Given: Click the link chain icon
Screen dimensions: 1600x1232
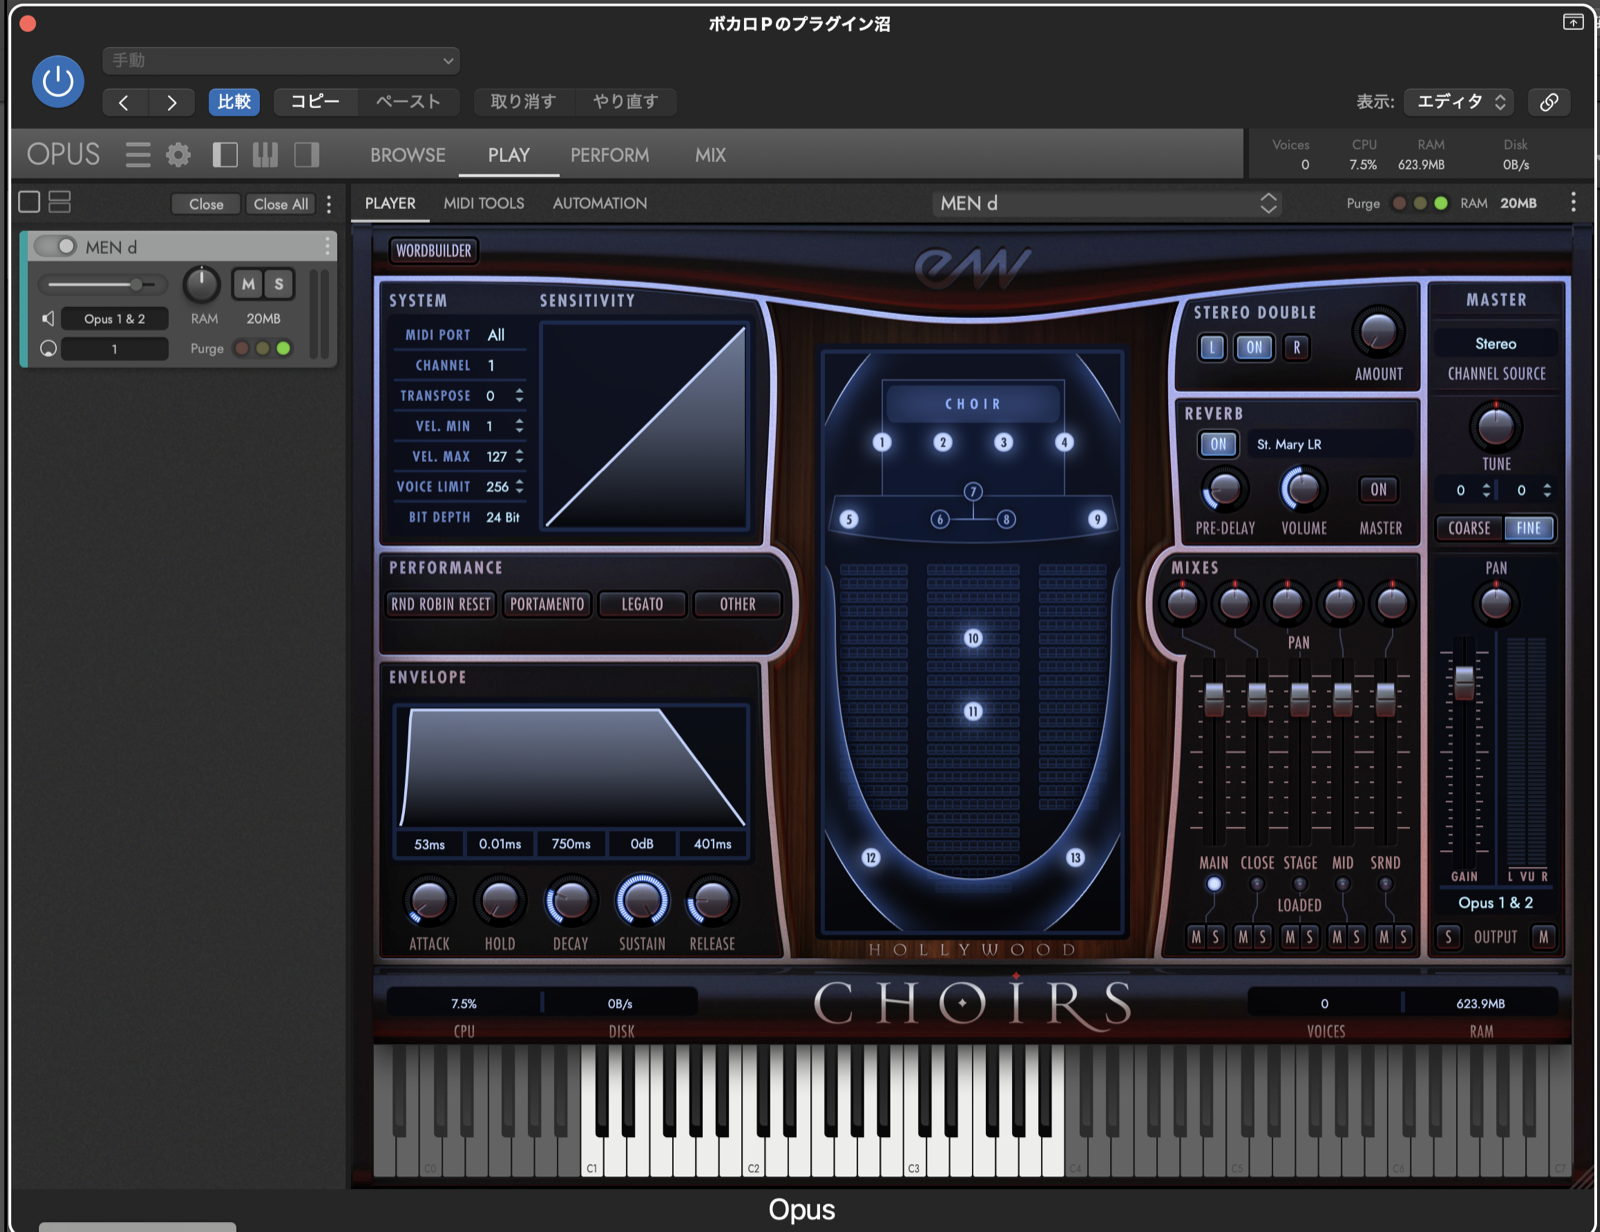Looking at the screenshot, I should (1549, 102).
